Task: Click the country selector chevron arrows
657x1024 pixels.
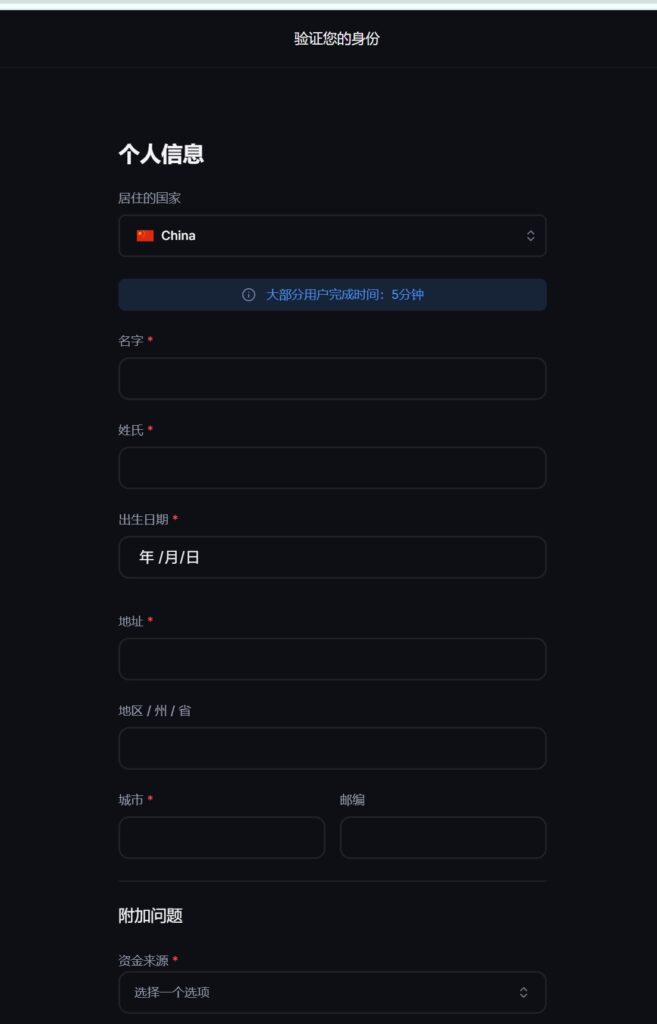Action: [530, 236]
